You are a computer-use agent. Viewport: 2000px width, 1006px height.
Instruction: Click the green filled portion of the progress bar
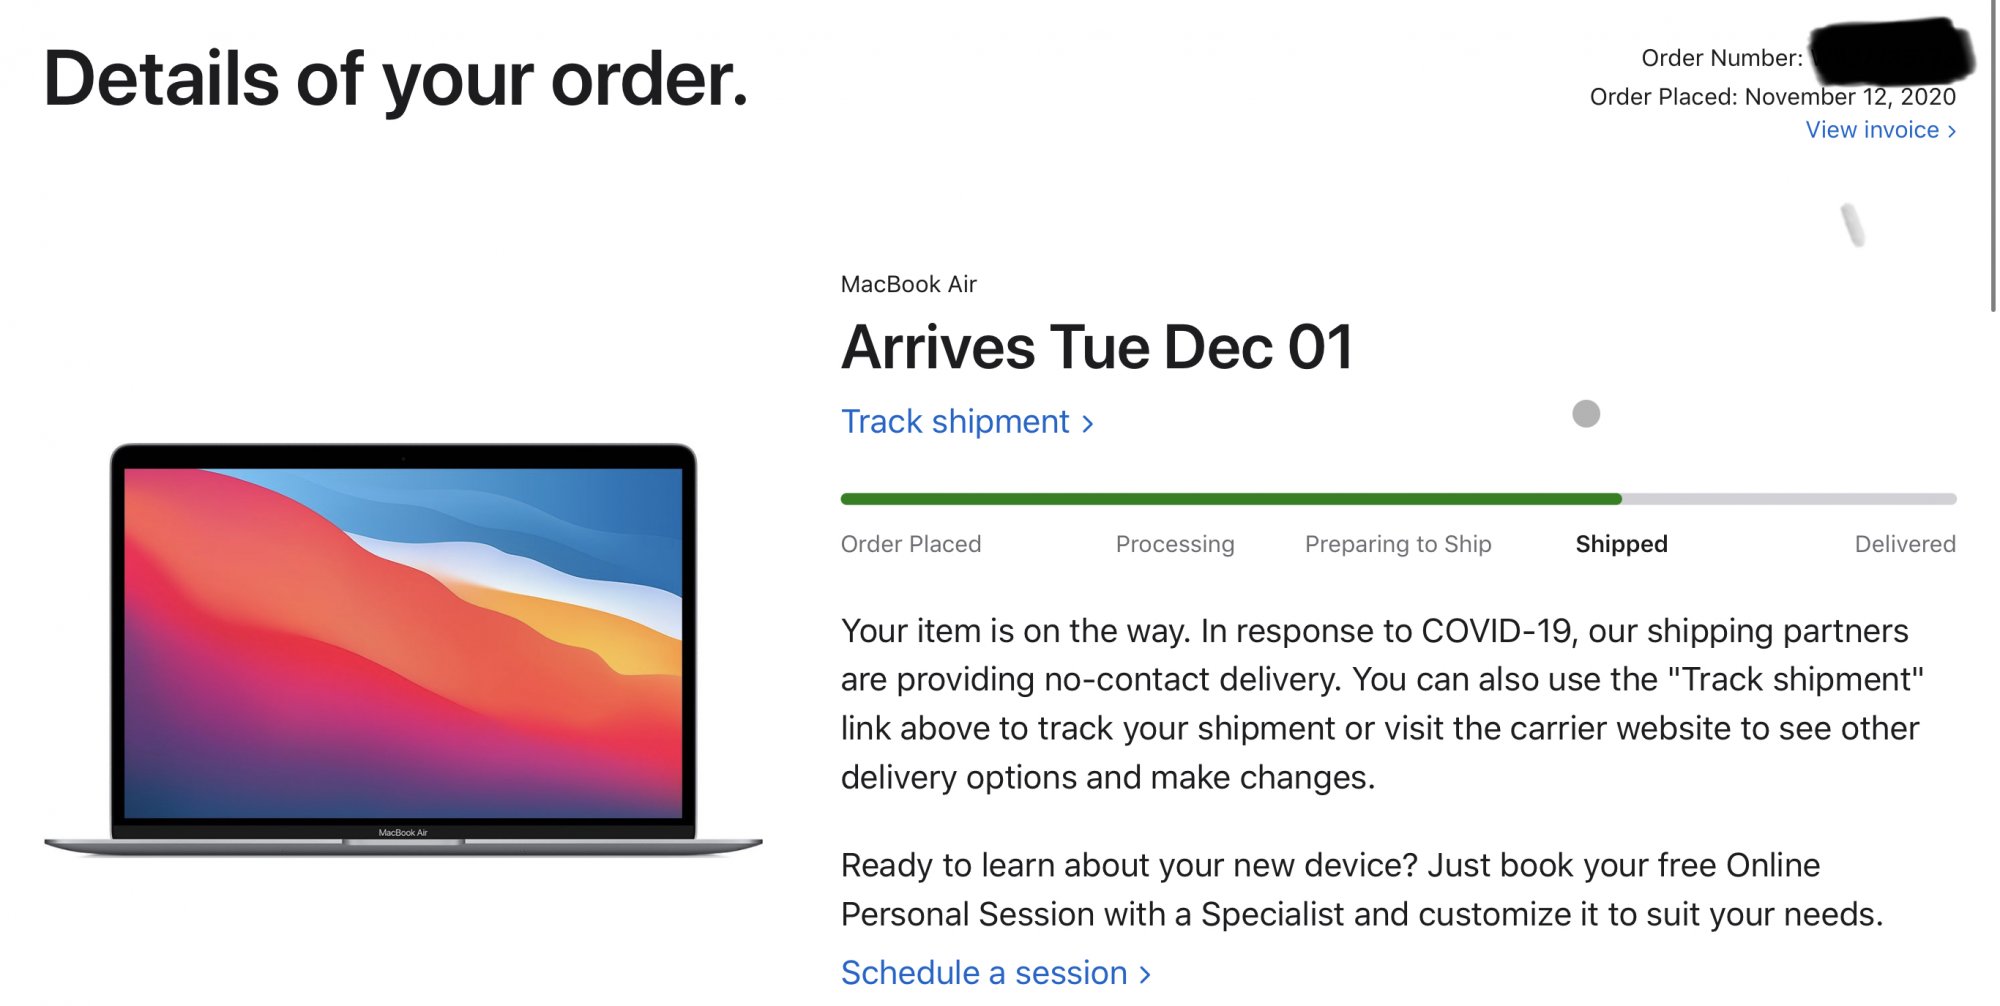point(1230,498)
